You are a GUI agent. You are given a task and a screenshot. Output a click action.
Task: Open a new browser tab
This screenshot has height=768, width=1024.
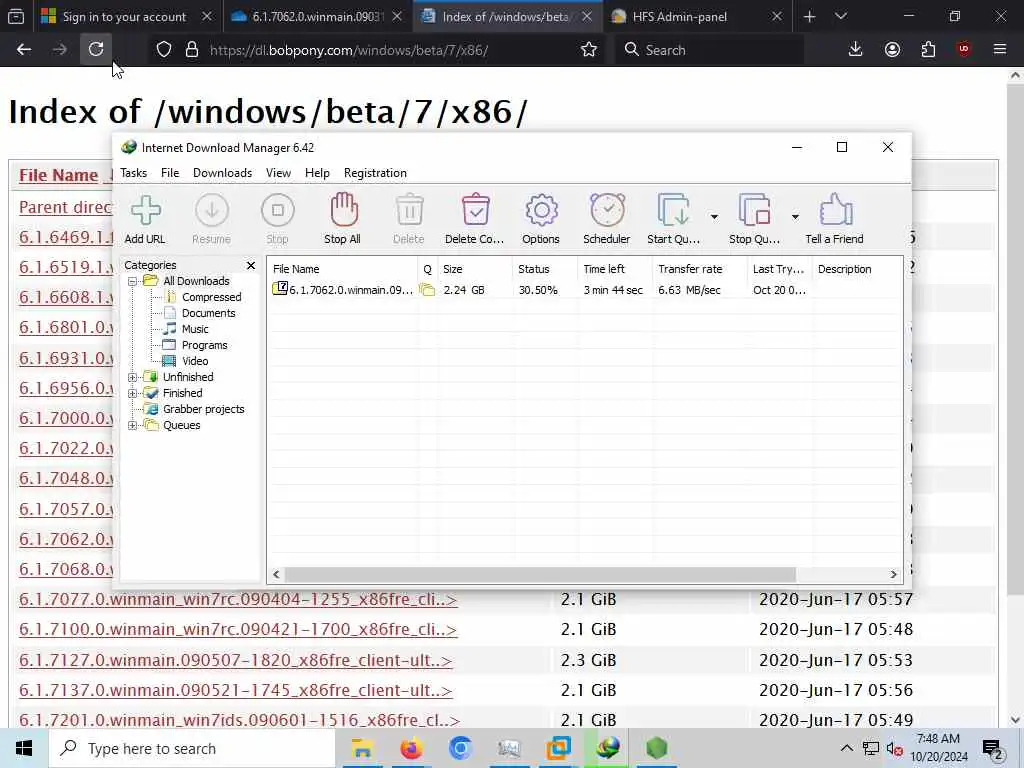[809, 16]
